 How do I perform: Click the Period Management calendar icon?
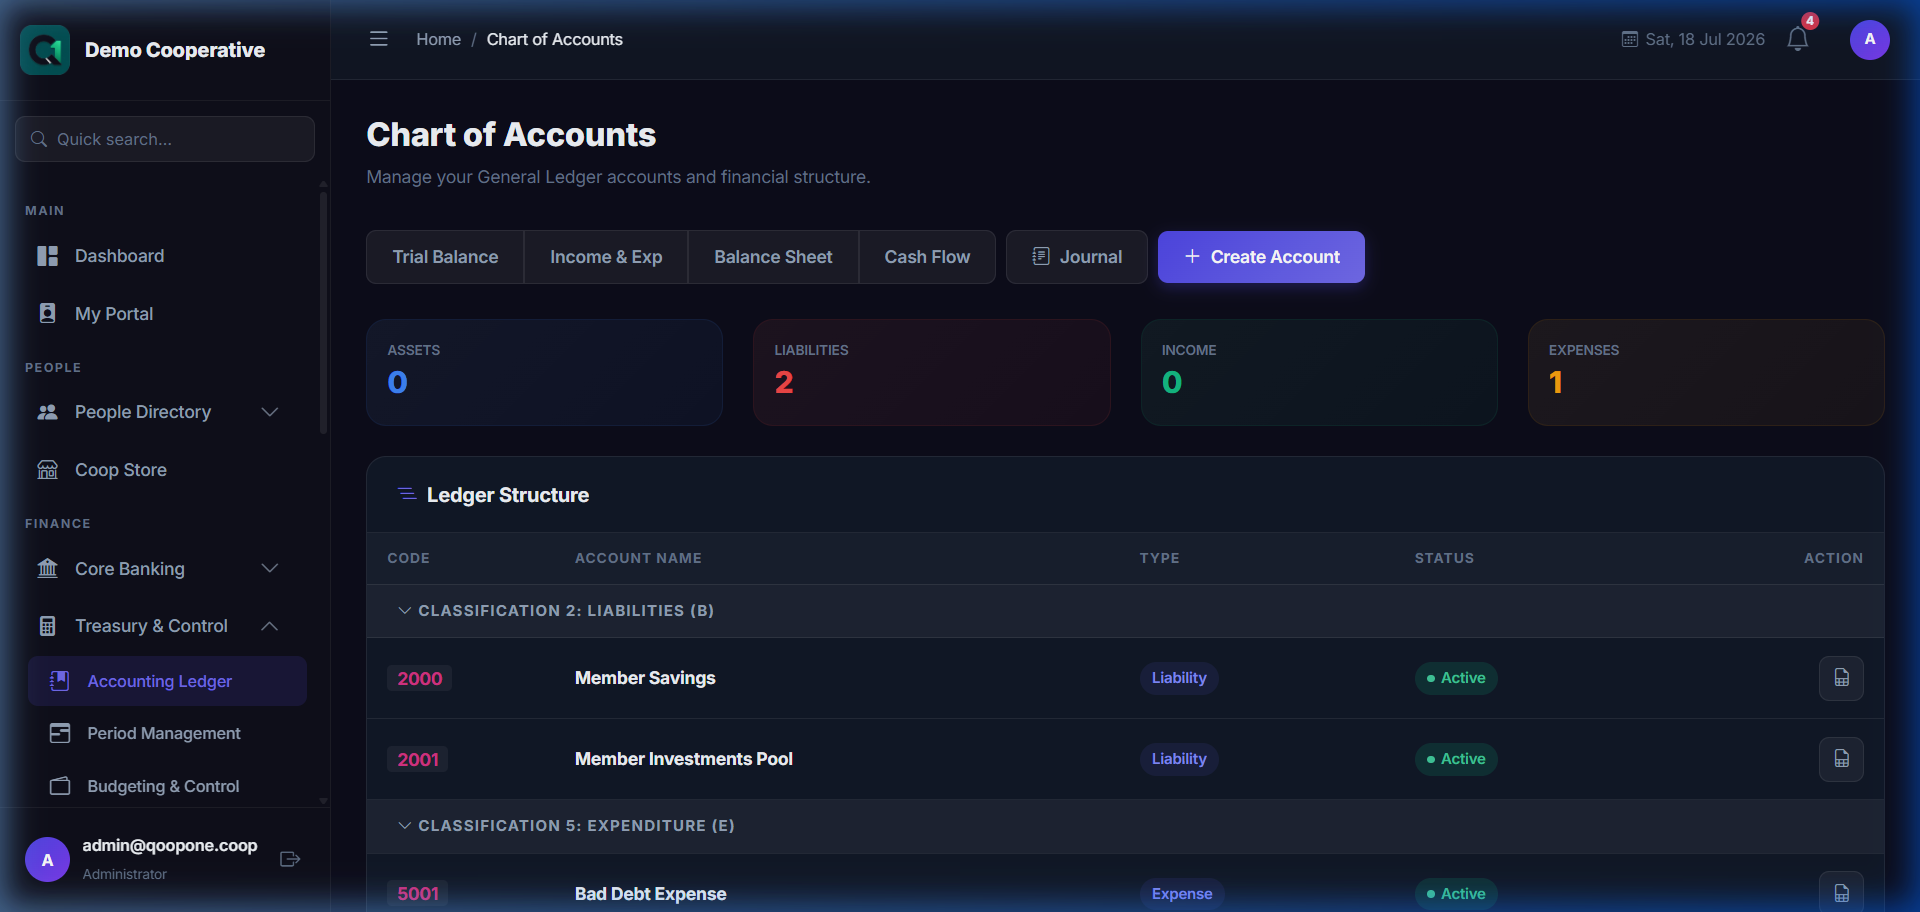click(60, 733)
